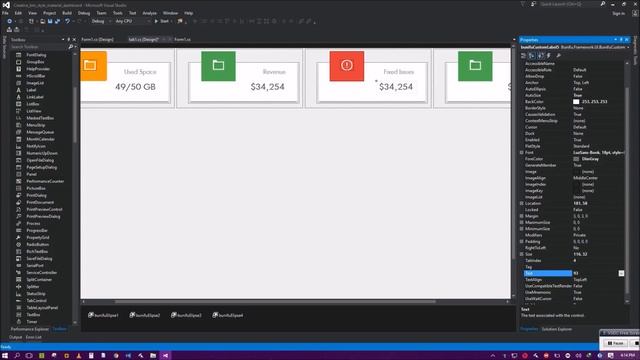Expand the MaximumSize property node
Viewport: 640px width, 360px height.
(522, 222)
